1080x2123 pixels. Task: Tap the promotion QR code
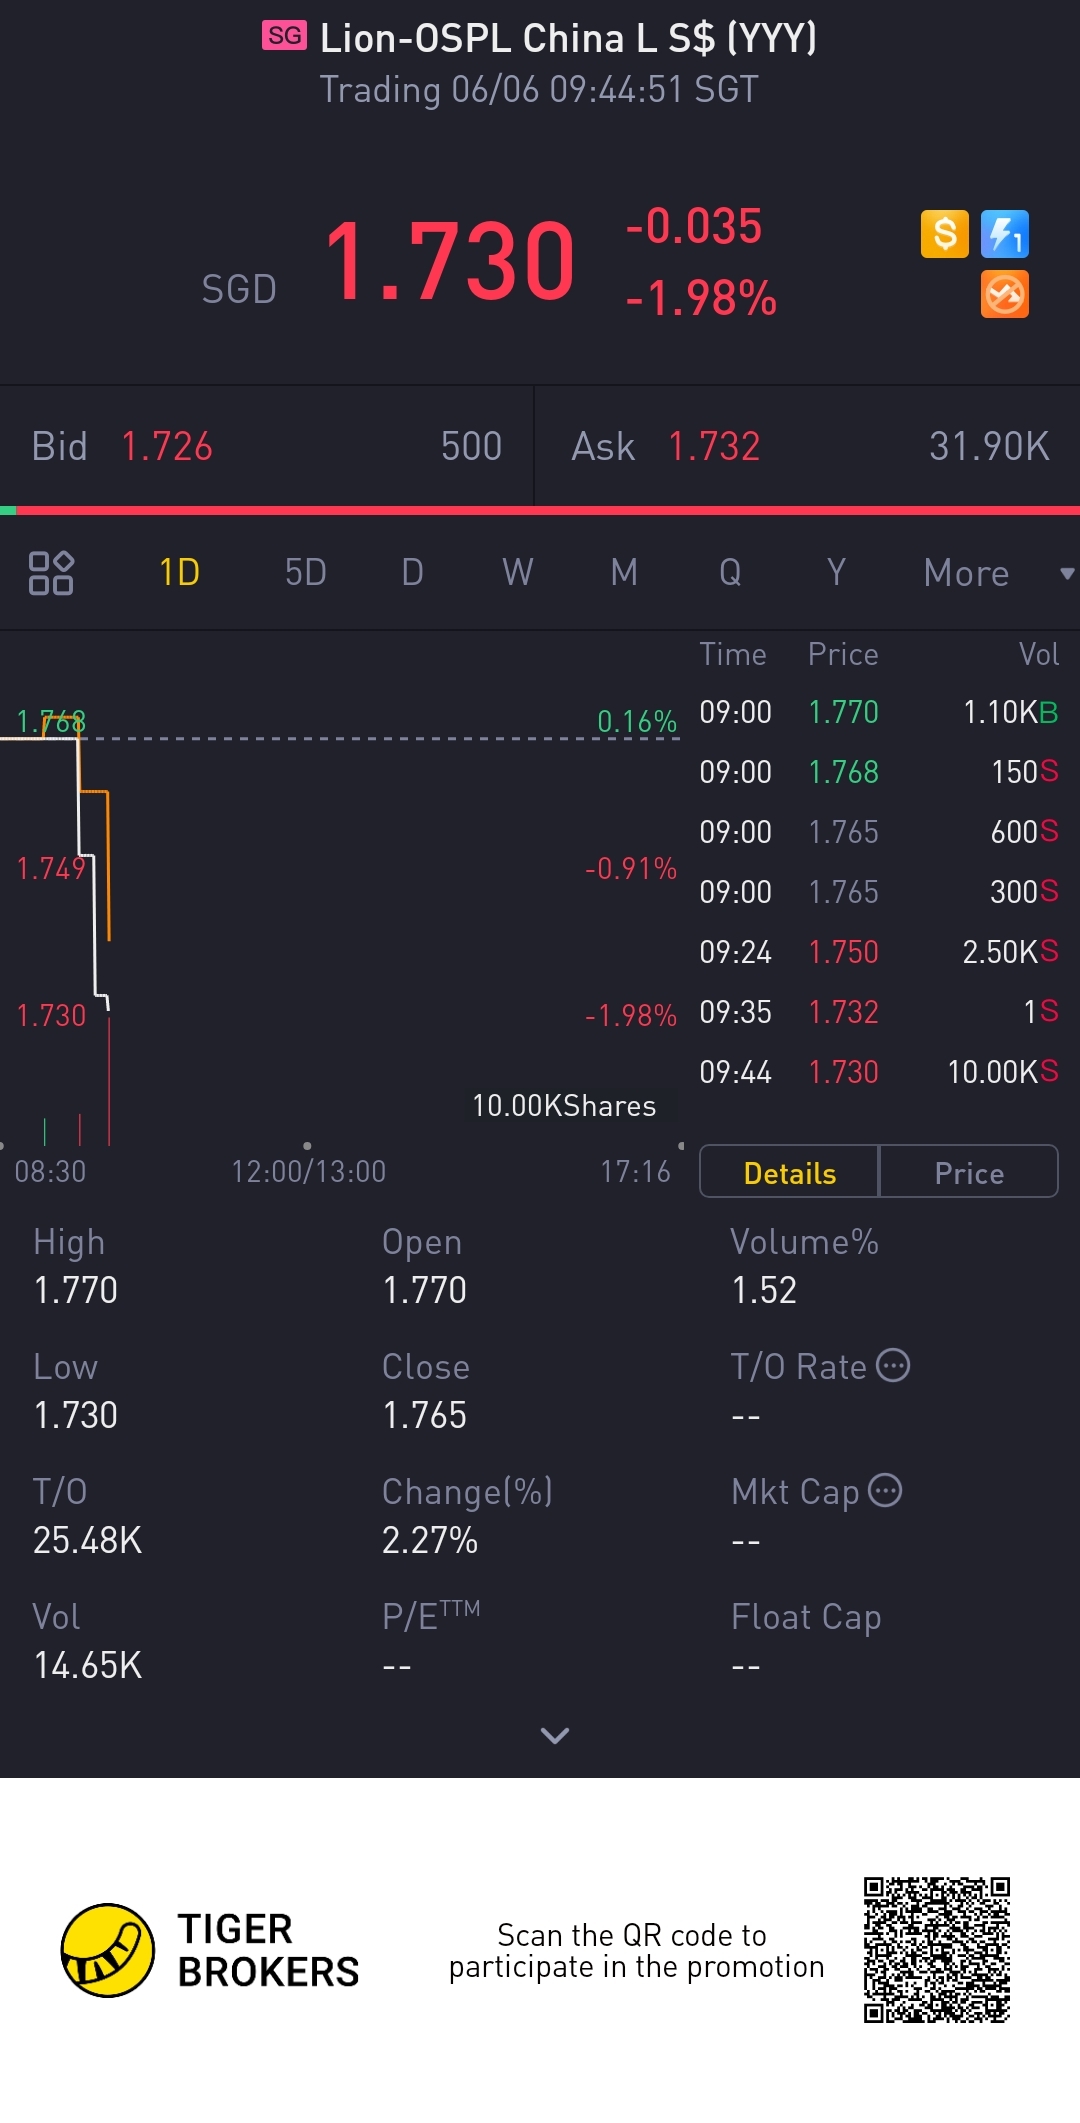[937, 1950]
